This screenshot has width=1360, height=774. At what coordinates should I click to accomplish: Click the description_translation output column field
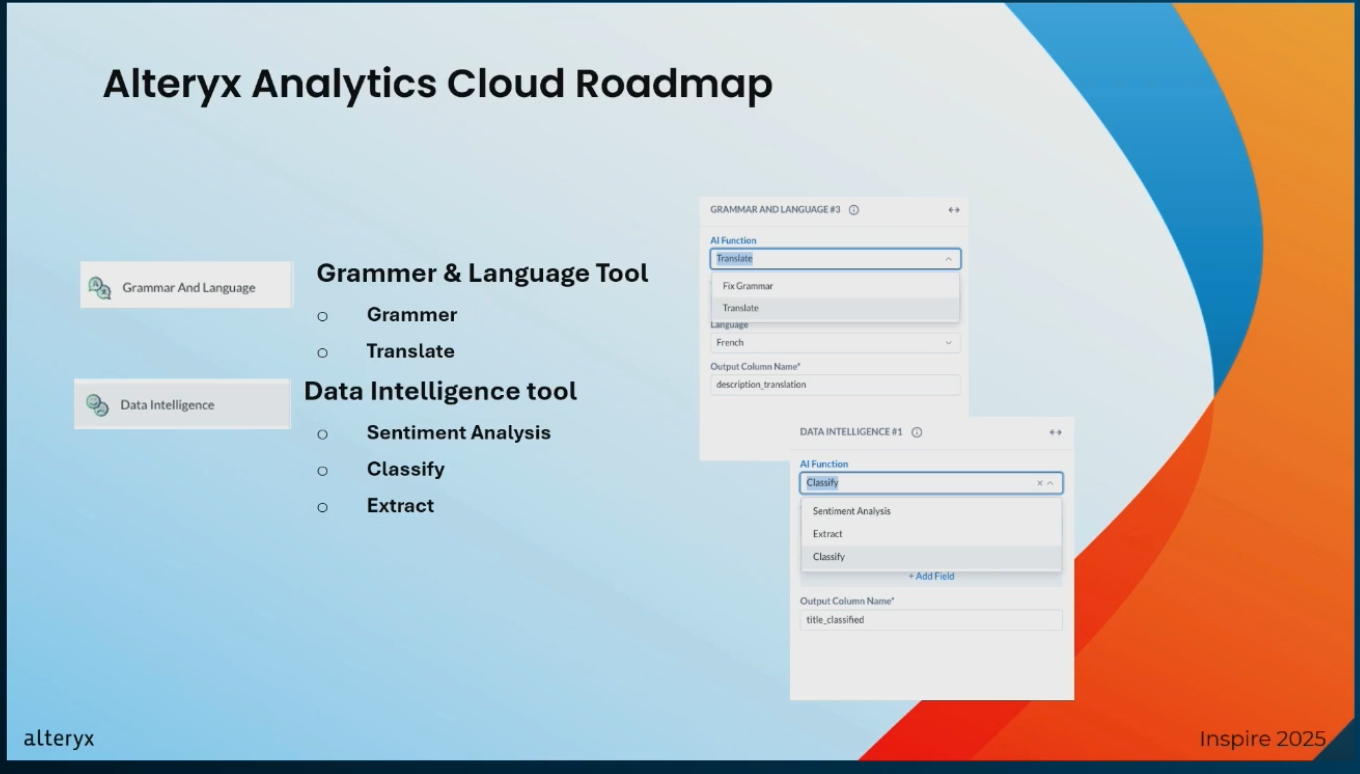click(x=835, y=384)
